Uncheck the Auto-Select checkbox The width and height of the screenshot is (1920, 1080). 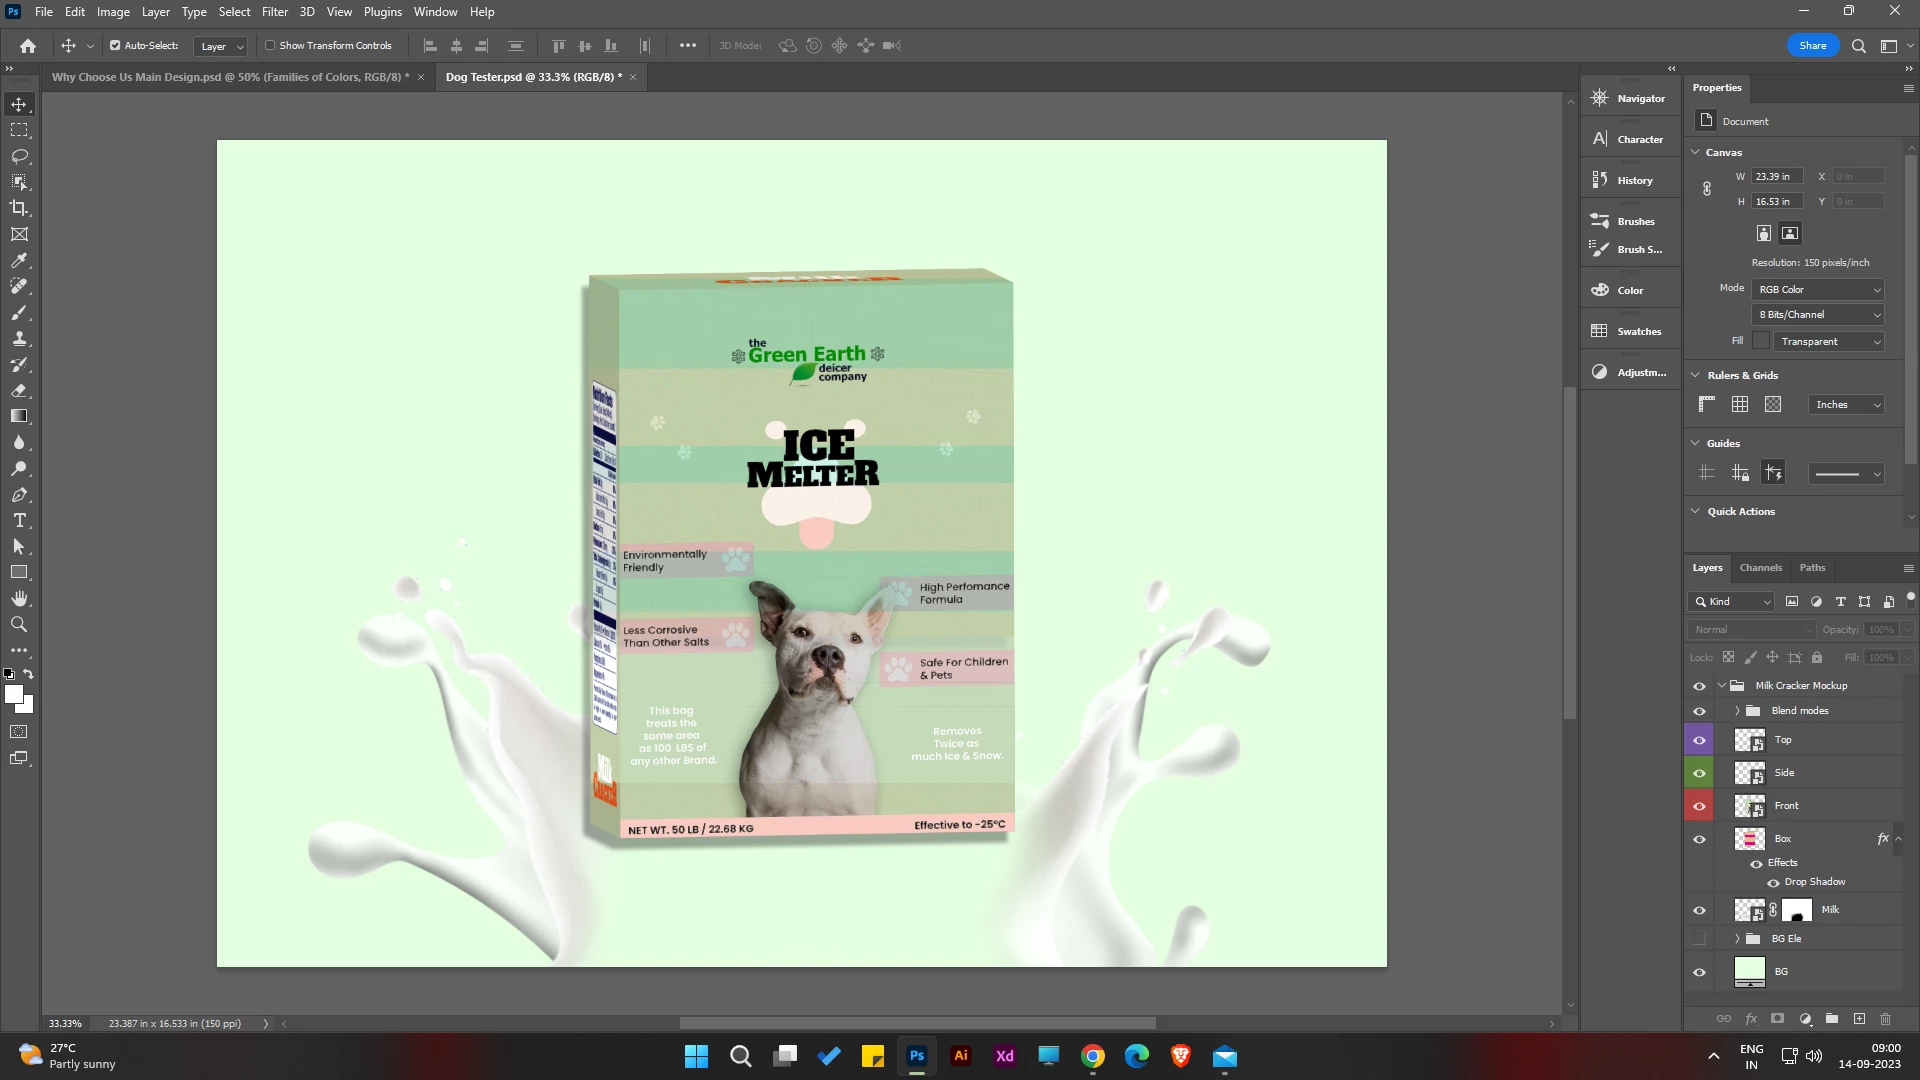click(x=115, y=45)
